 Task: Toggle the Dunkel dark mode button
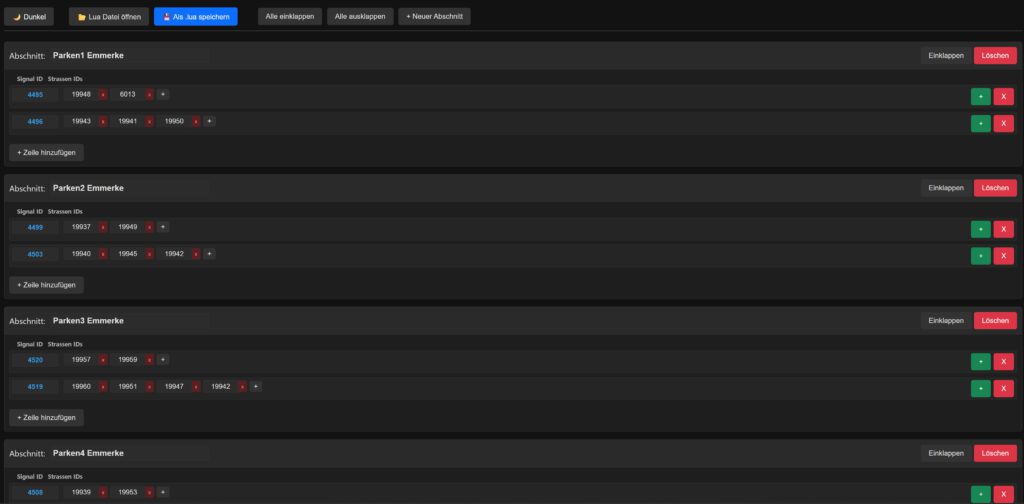pos(29,17)
